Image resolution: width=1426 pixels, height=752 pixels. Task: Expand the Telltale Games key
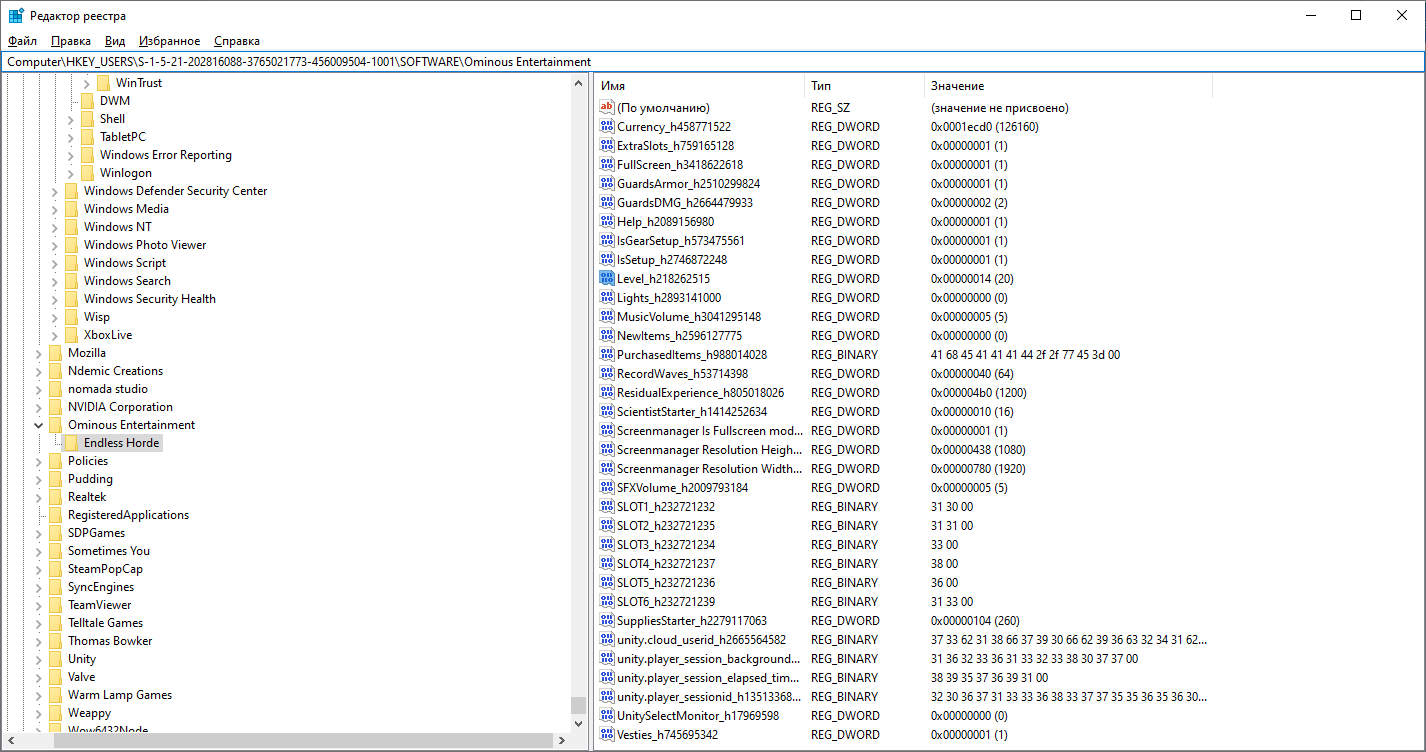point(39,623)
